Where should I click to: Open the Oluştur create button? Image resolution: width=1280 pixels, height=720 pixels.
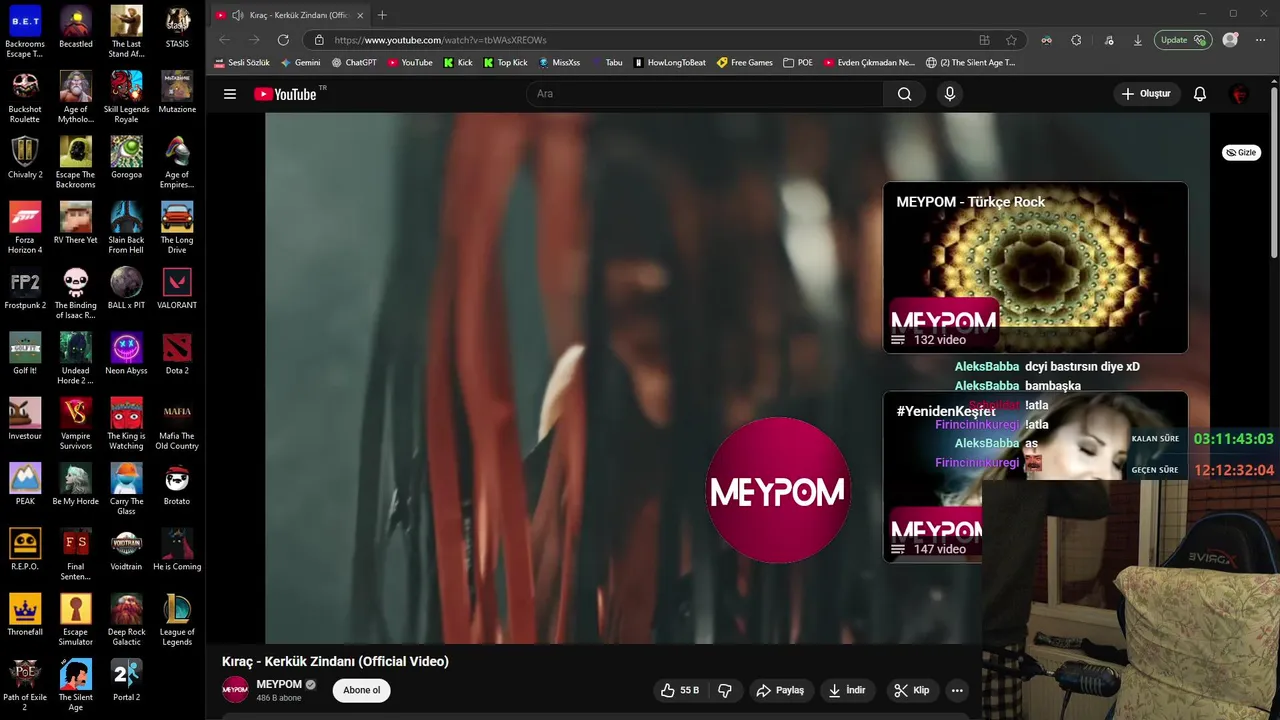point(1146,94)
